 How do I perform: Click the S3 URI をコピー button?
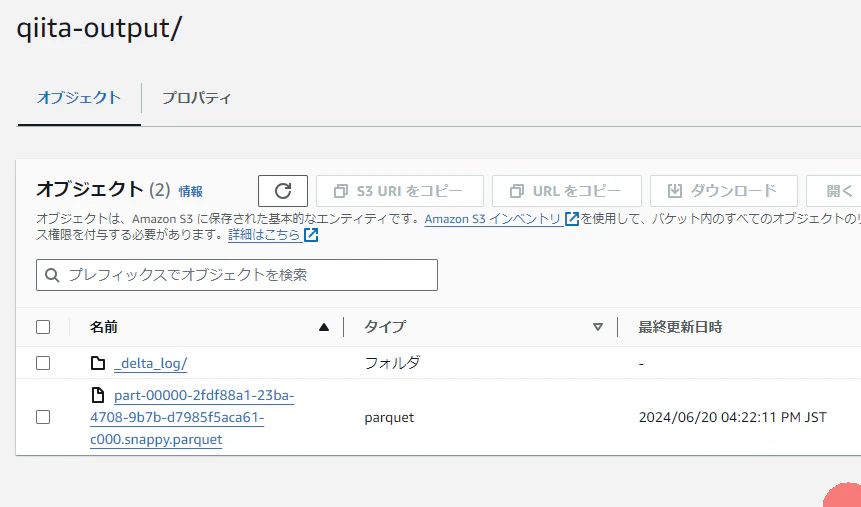tap(400, 191)
